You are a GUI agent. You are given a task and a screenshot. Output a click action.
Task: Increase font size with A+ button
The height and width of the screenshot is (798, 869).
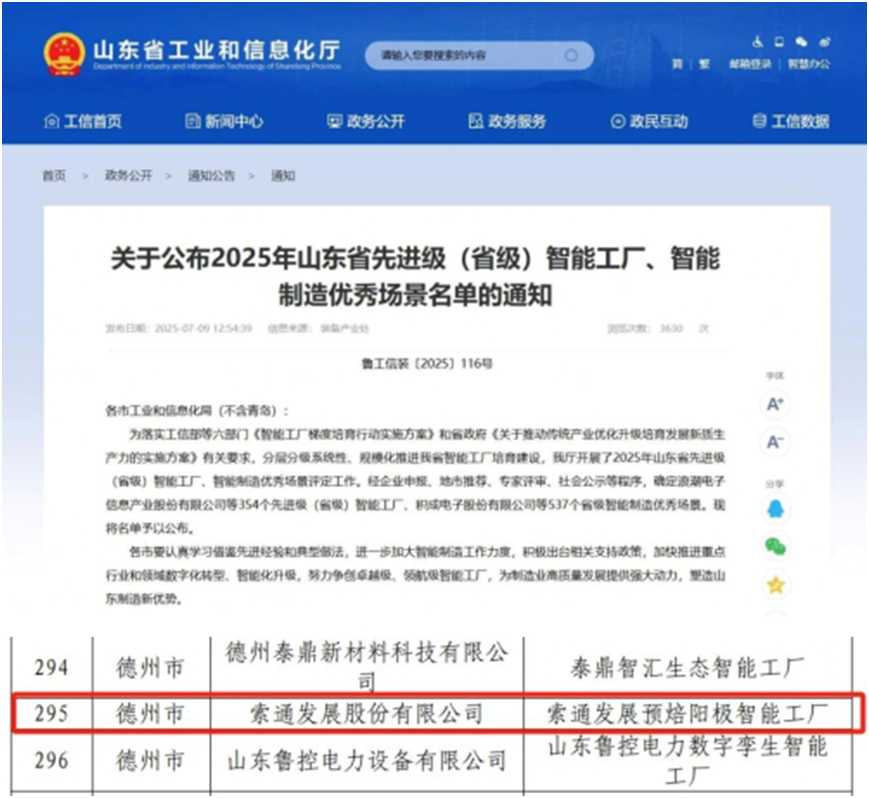tap(775, 404)
